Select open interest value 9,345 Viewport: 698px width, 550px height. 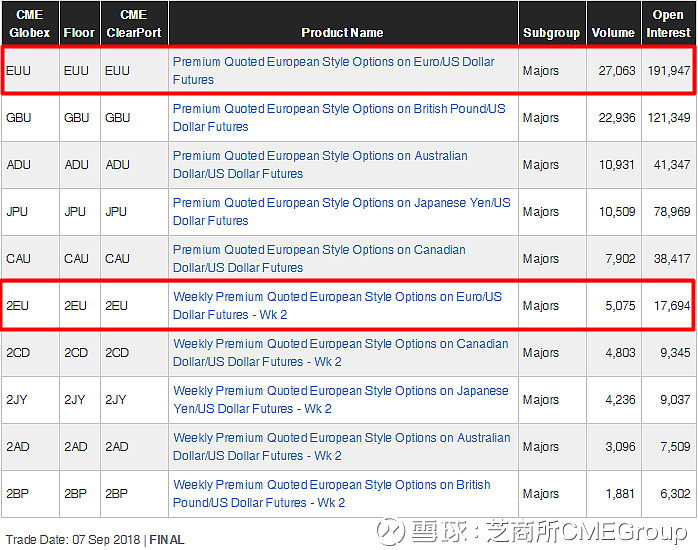[x=675, y=353]
